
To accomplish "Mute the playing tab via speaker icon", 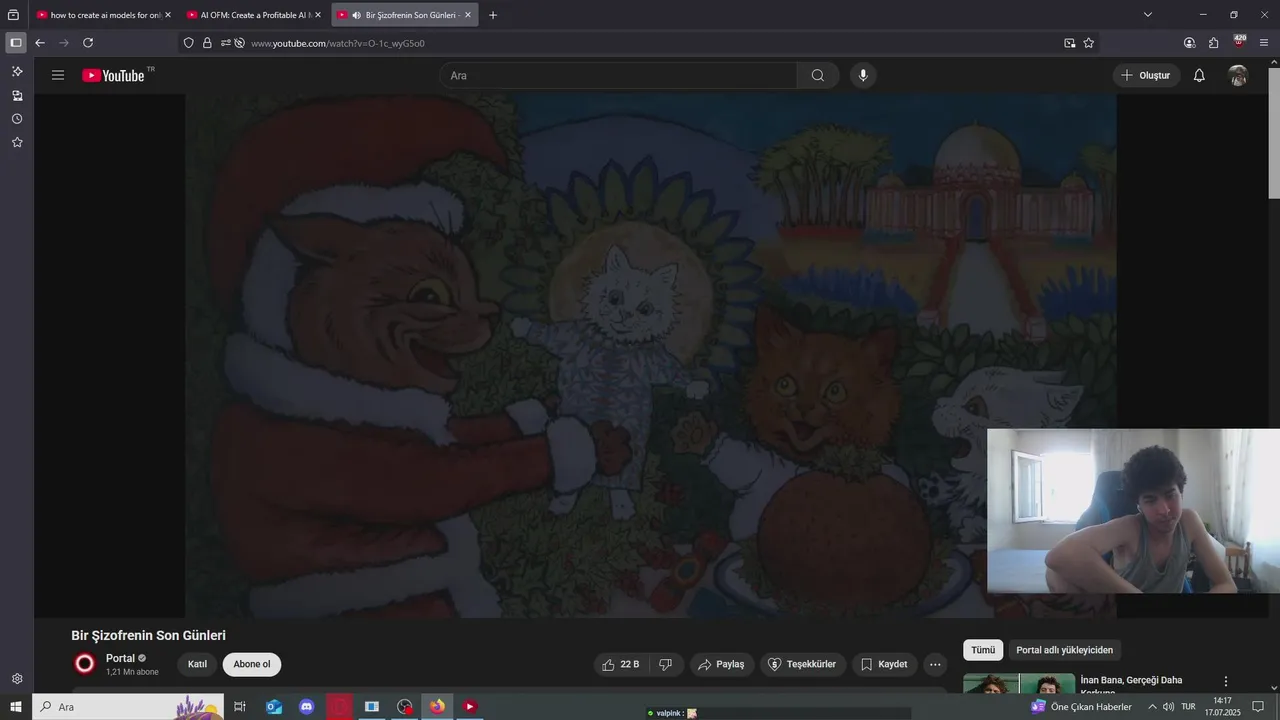I will click(356, 15).
